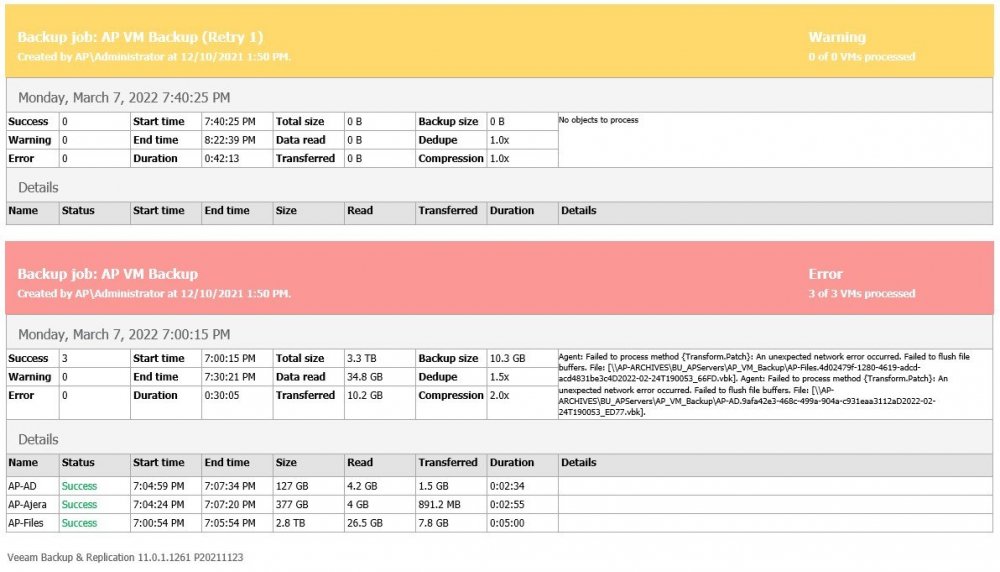
Task: Click the "1.5 GB" transferred value for AP-AD
Action: (434, 486)
